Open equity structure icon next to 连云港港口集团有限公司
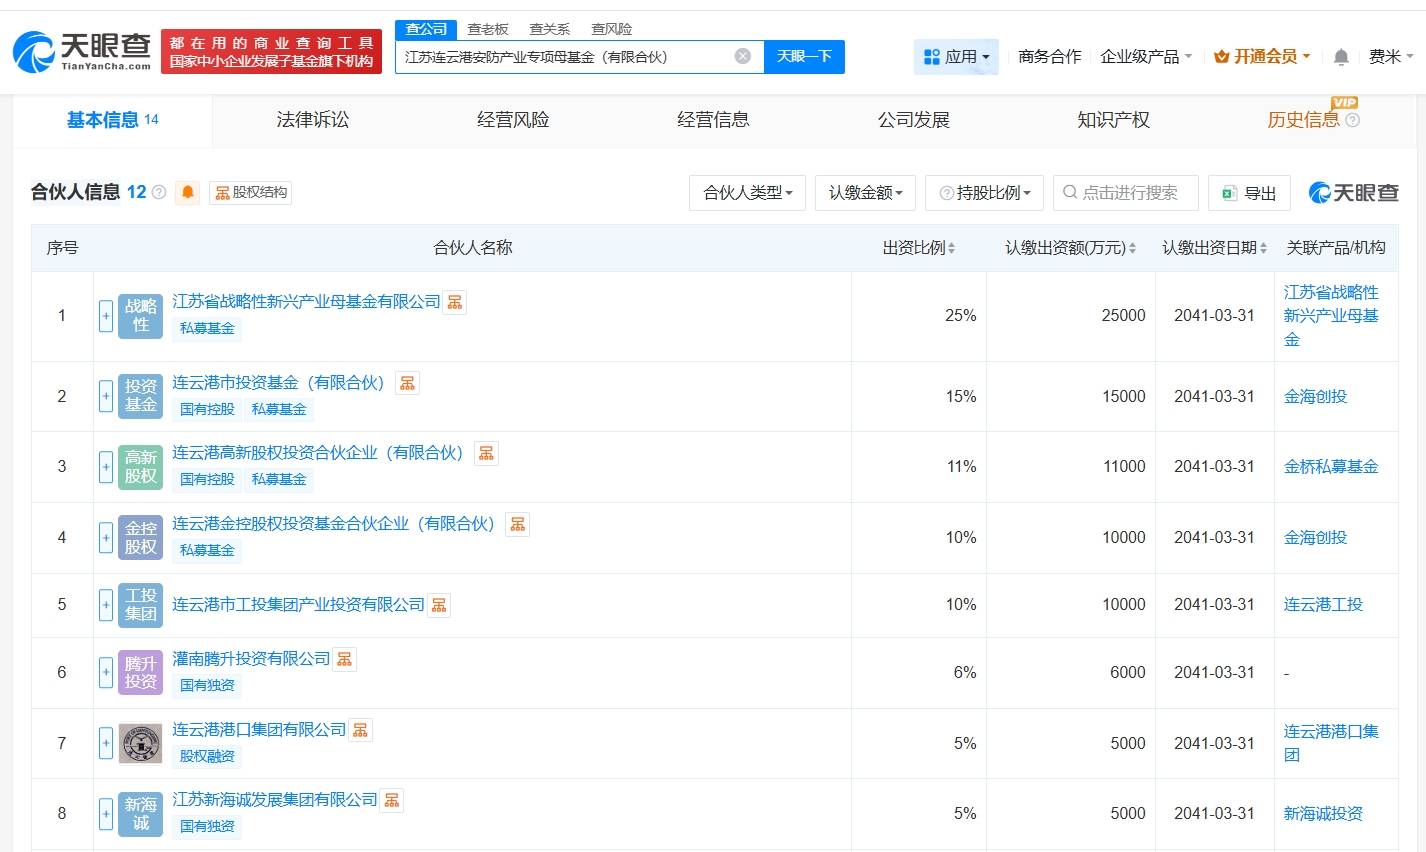This screenshot has width=1426, height=852. tap(361, 730)
